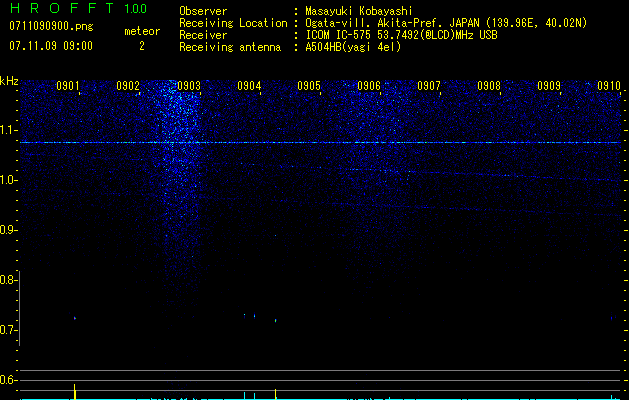Click receiver value ICOM IC-575 53.7492 MHz
Image resolution: width=629 pixels, height=400 pixels.
tap(401, 35)
